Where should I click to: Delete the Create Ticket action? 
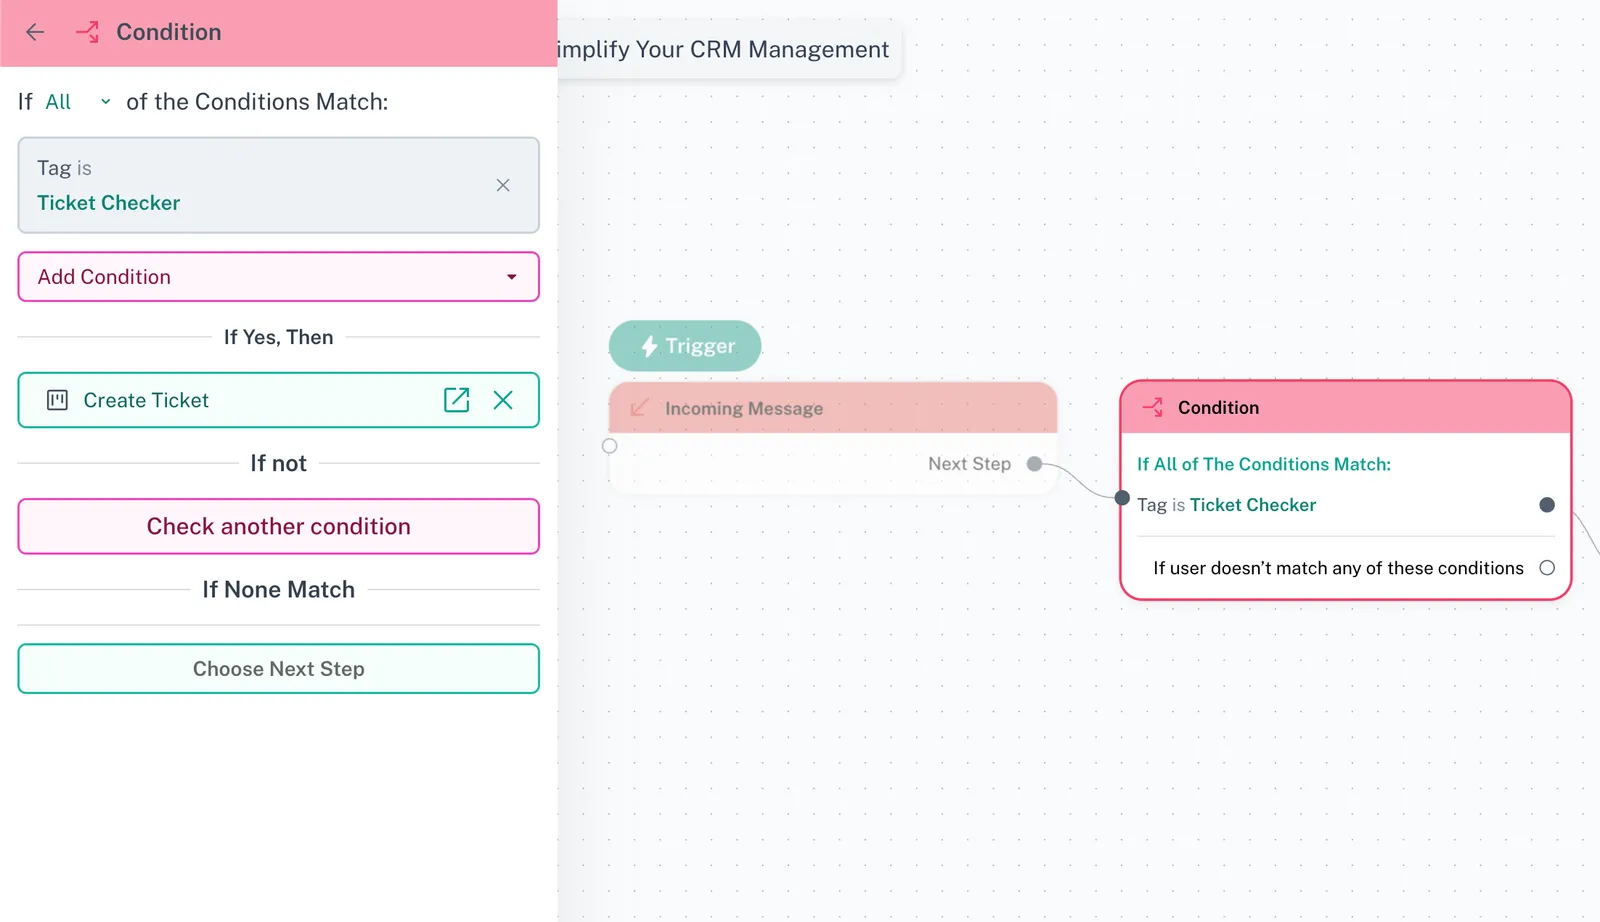pyautogui.click(x=503, y=400)
